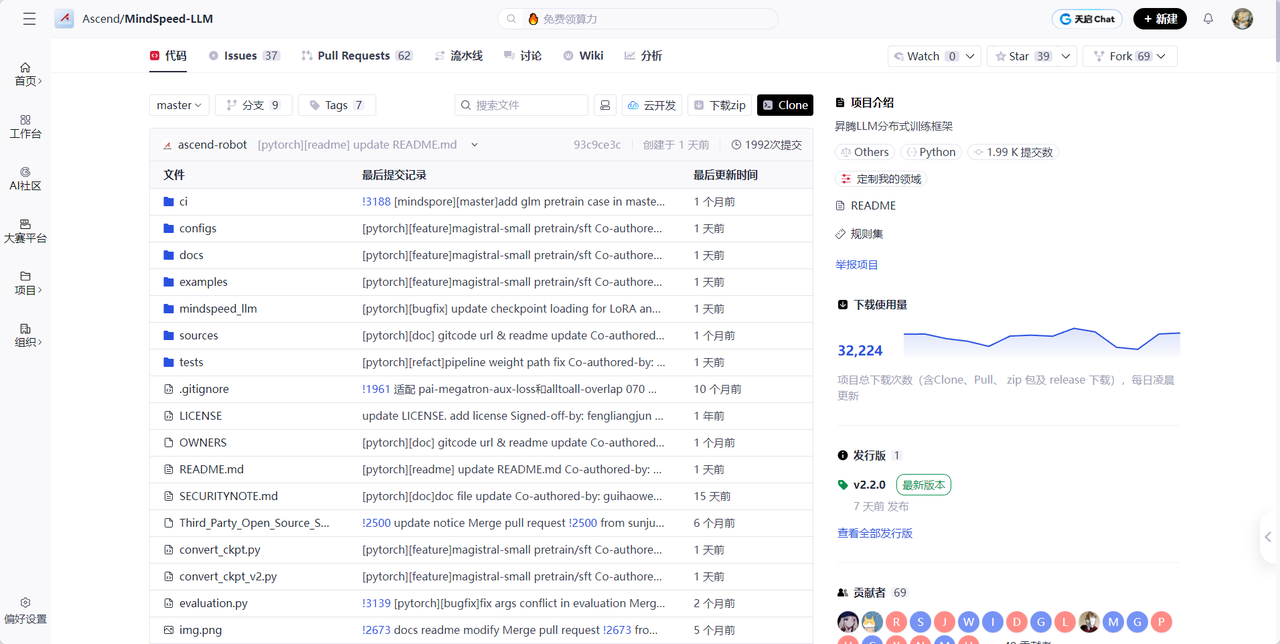Open the view all releases link
This screenshot has width=1280, height=644.
tap(874, 533)
